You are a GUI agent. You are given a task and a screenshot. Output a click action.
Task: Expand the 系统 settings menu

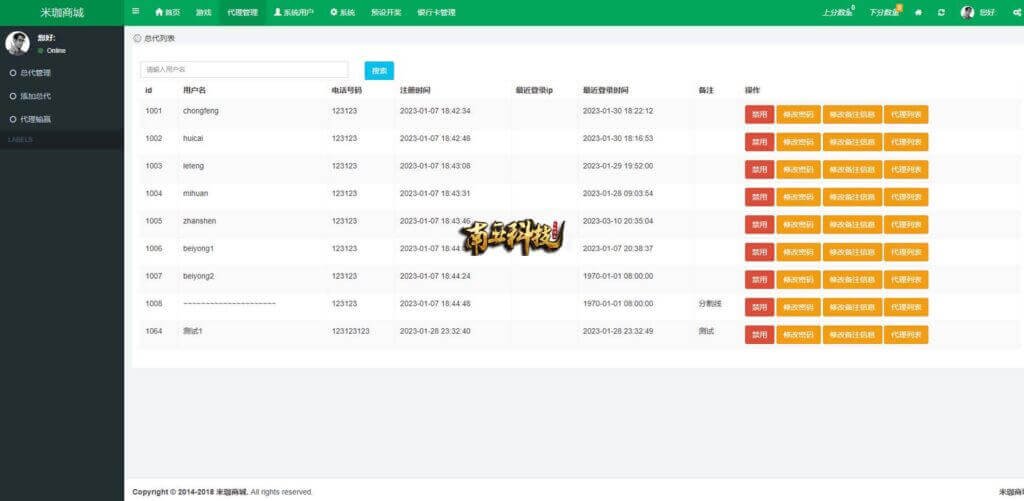click(x=342, y=13)
